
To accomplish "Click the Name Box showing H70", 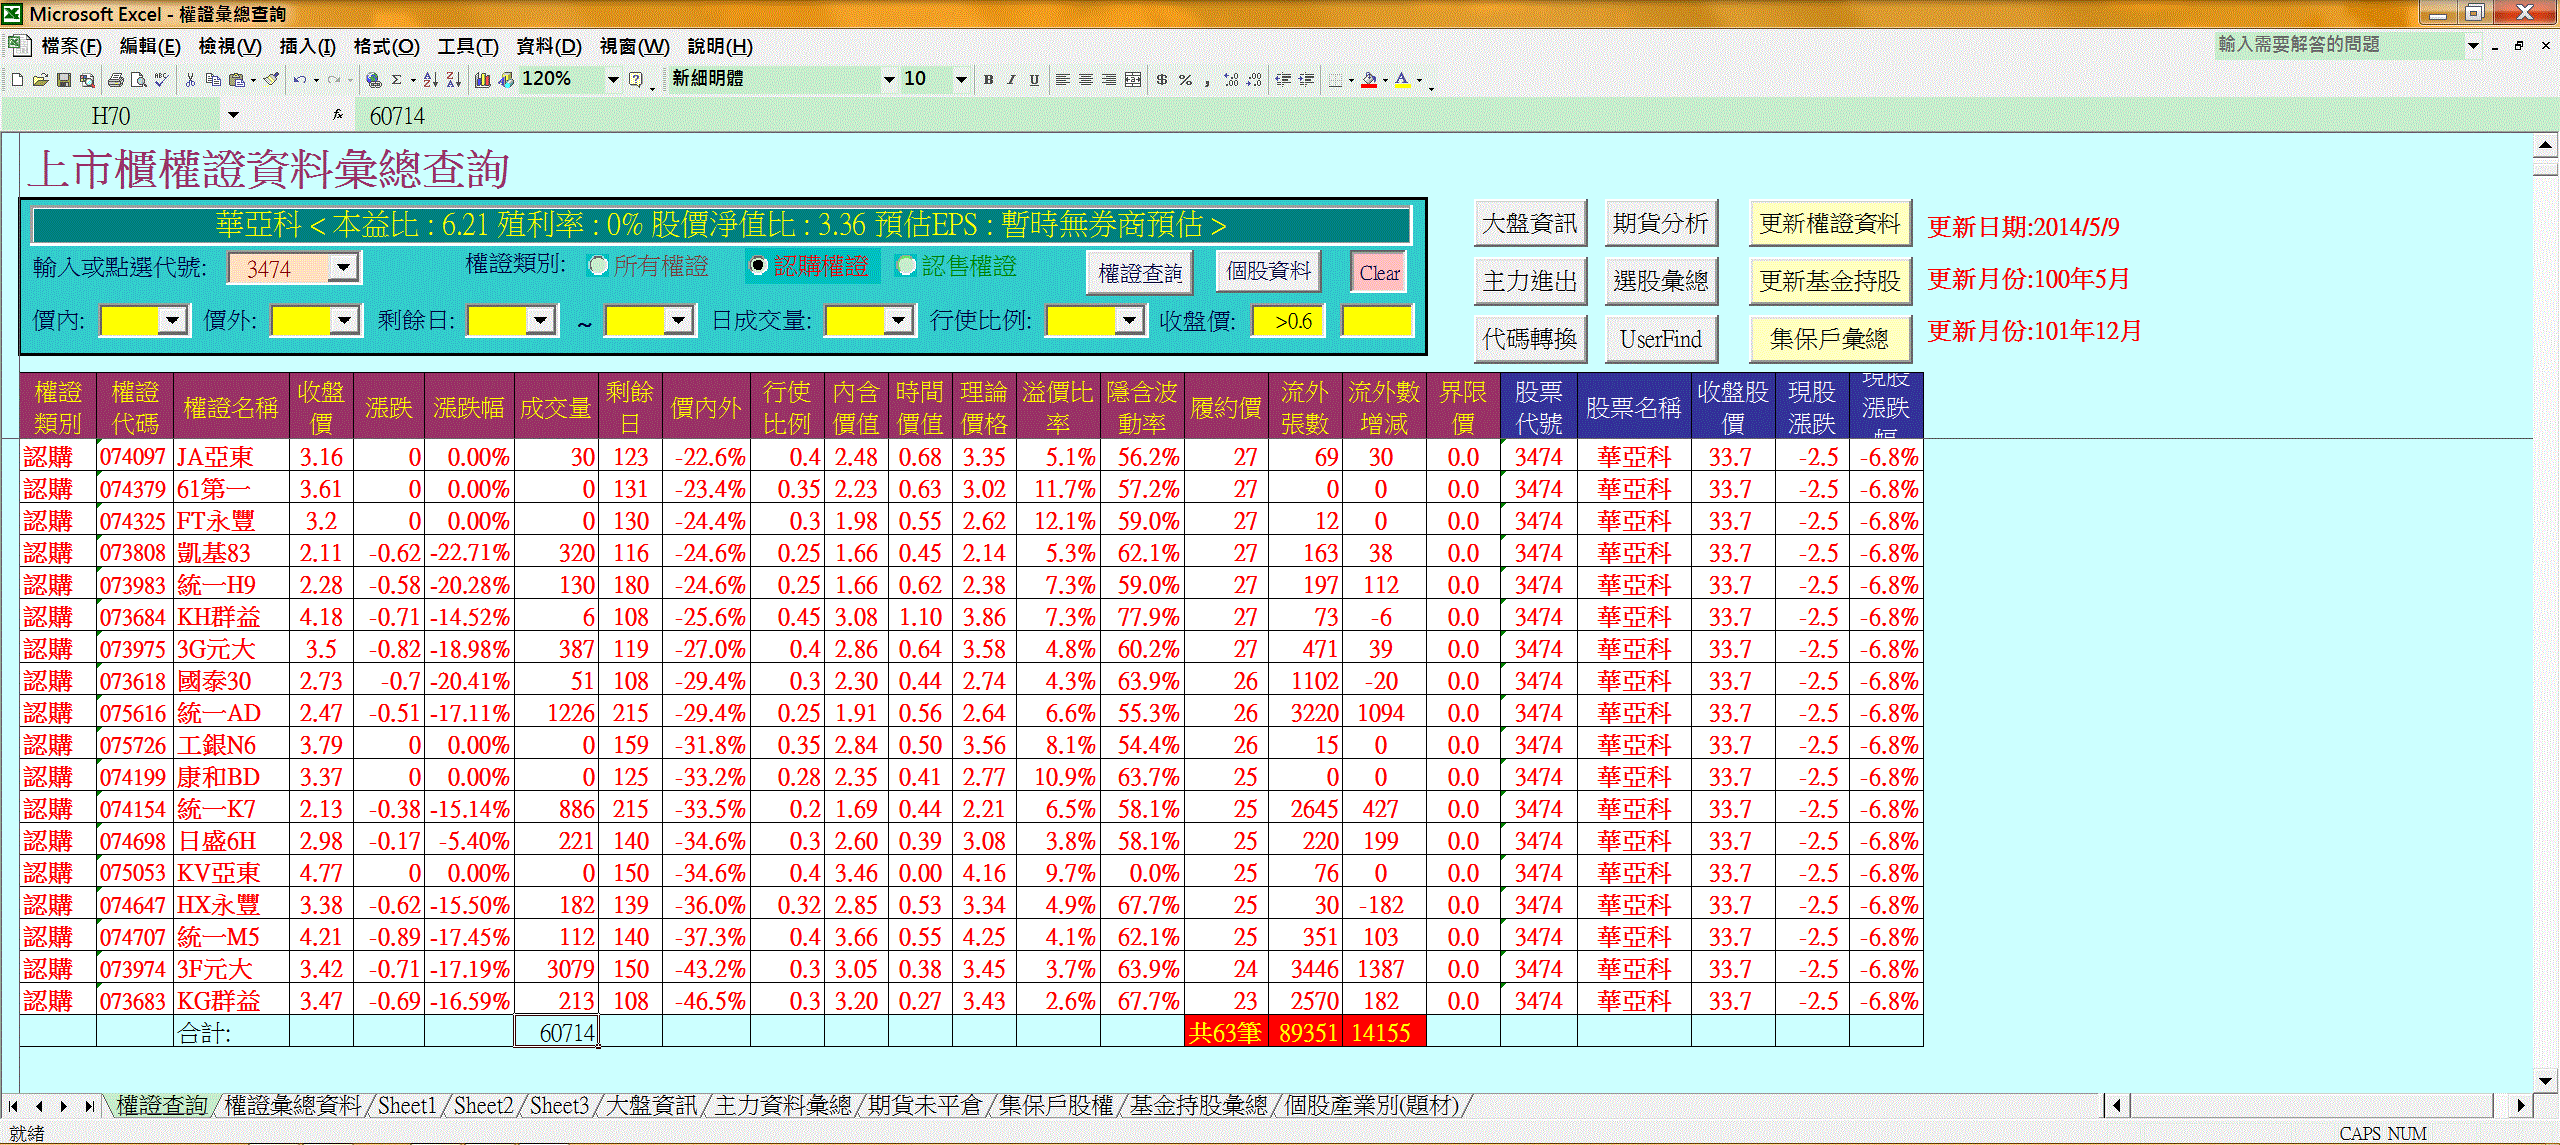I will point(111,116).
